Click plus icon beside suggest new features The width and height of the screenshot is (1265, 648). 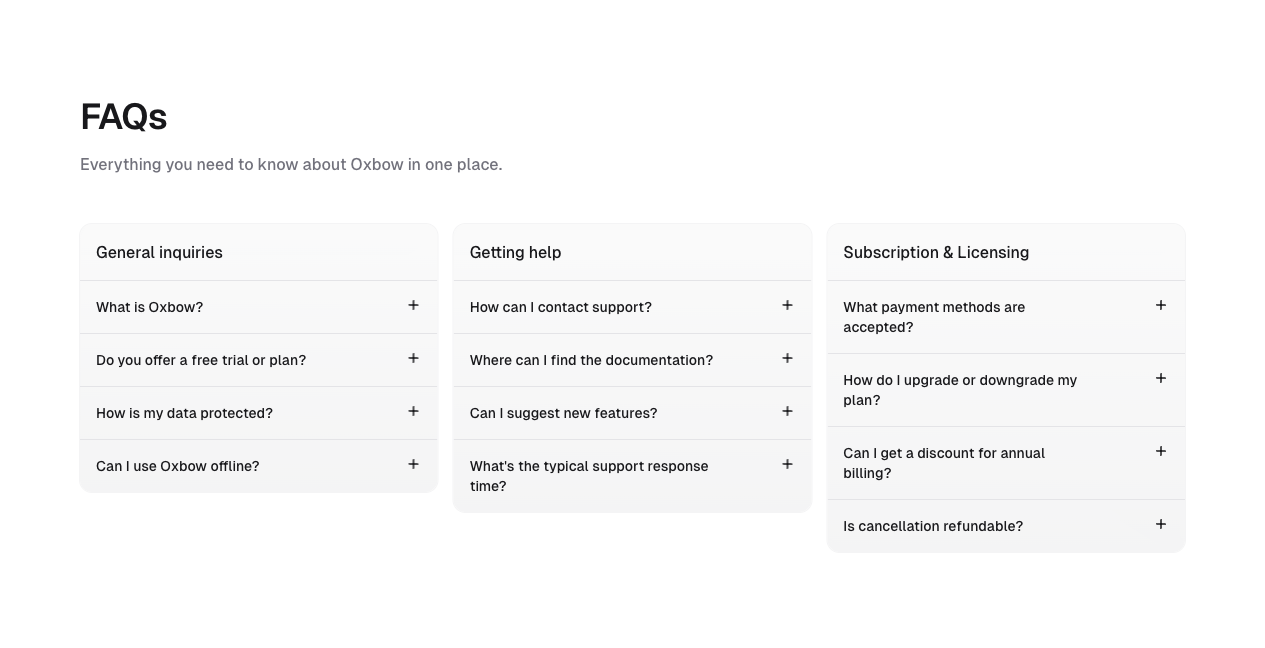[787, 412]
